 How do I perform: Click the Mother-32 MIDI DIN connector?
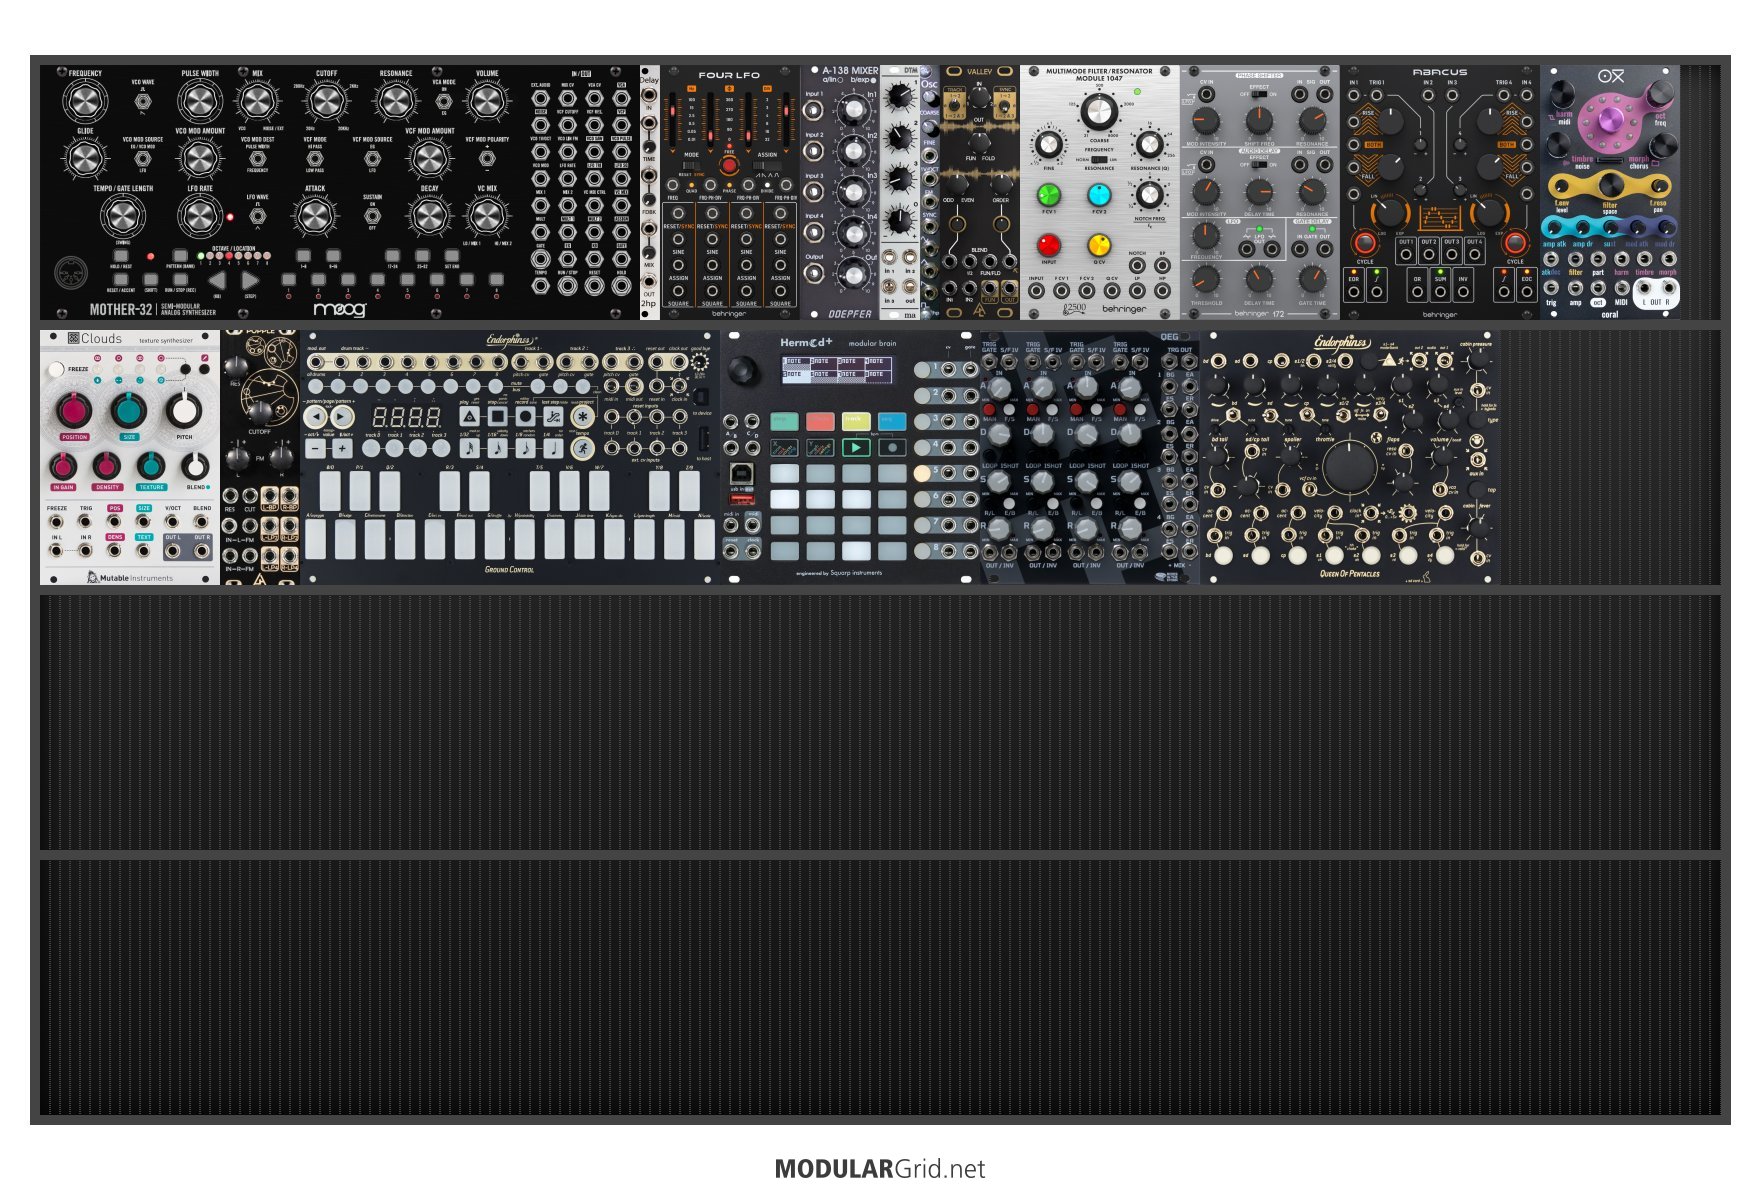click(69, 272)
